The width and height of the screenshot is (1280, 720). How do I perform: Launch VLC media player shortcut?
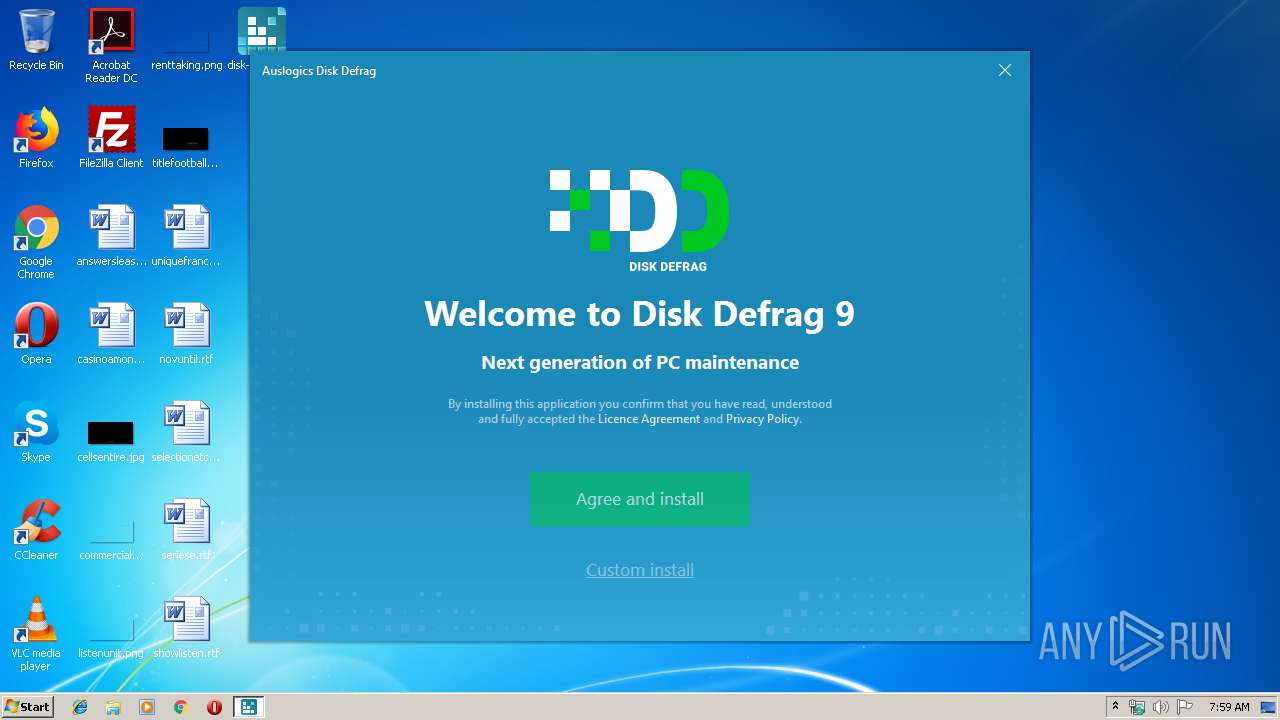coord(36,634)
